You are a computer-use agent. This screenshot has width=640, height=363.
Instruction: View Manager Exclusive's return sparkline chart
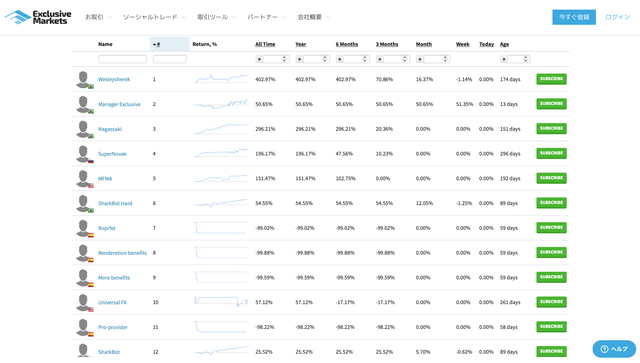pos(221,104)
